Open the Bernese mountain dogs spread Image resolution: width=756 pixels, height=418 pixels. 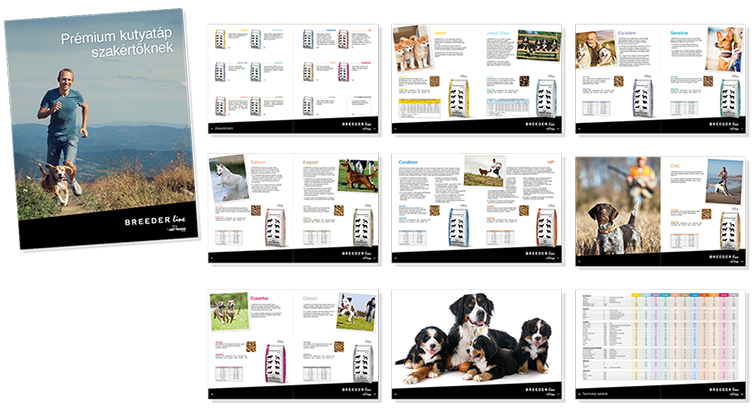pos(477,345)
